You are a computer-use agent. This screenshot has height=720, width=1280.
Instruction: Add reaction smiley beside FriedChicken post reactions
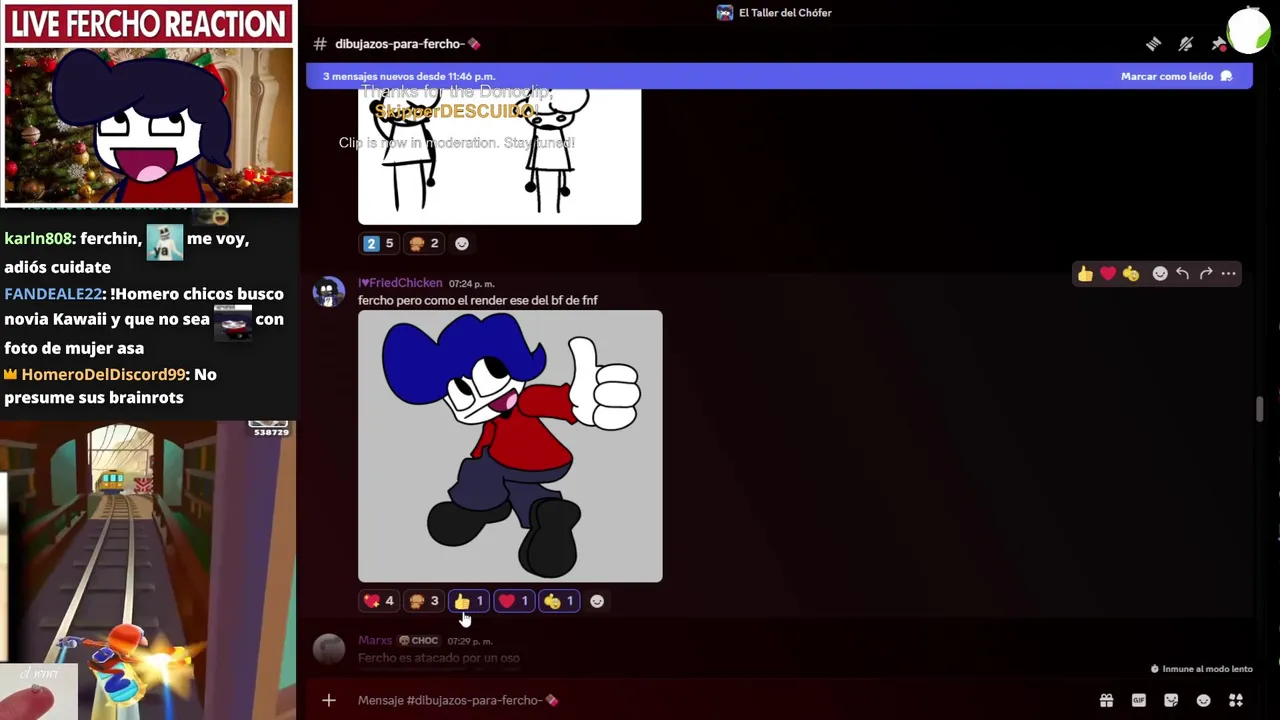[x=597, y=601]
